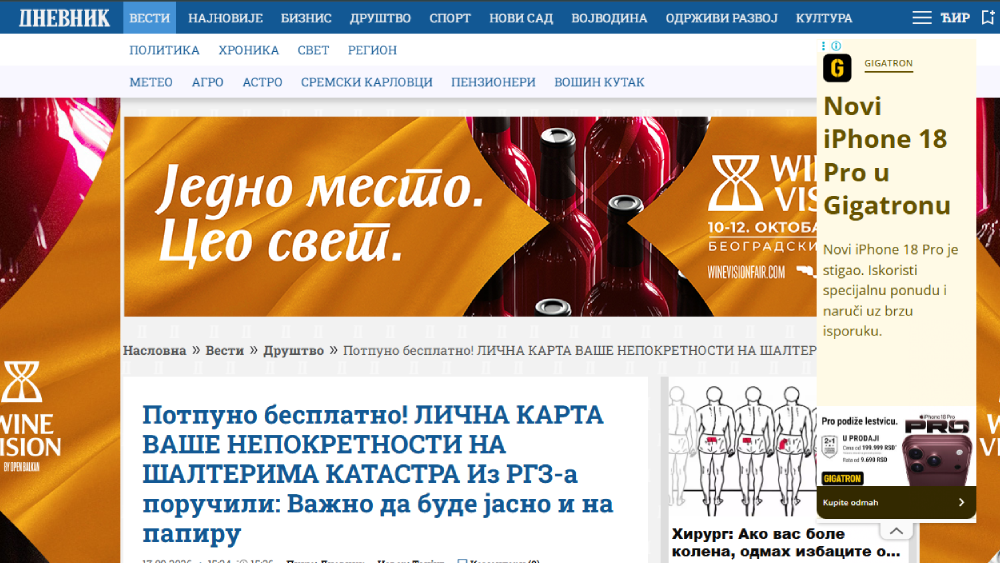Image resolution: width=1000 pixels, height=563 pixels.
Task: Click the Насловна breadcrumb
Action: click(154, 350)
